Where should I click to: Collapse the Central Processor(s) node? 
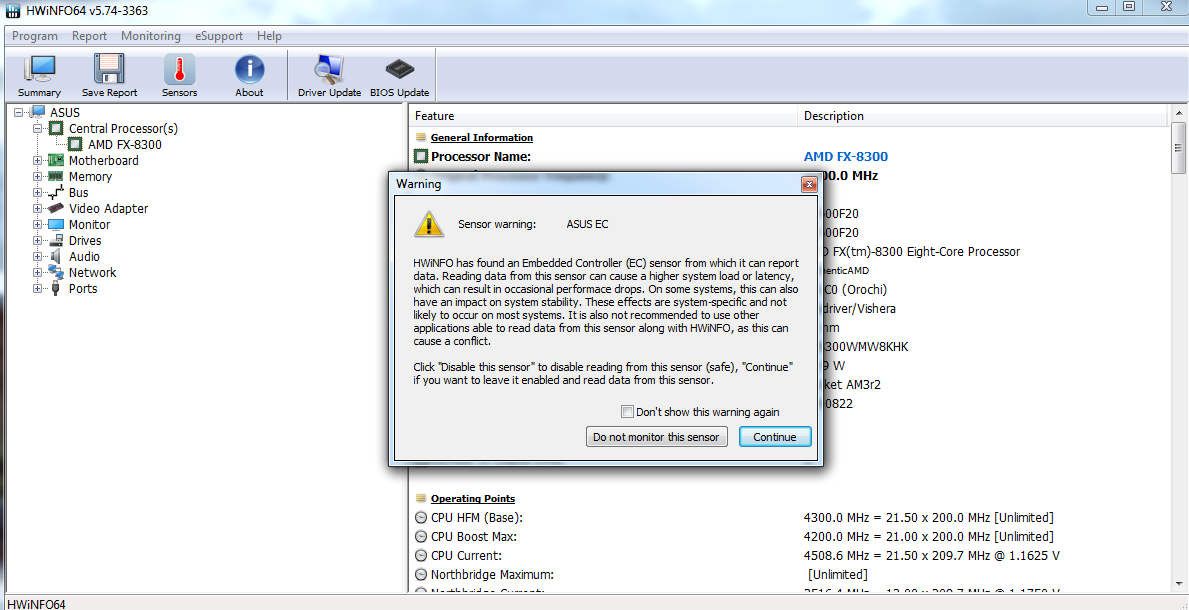pos(37,128)
